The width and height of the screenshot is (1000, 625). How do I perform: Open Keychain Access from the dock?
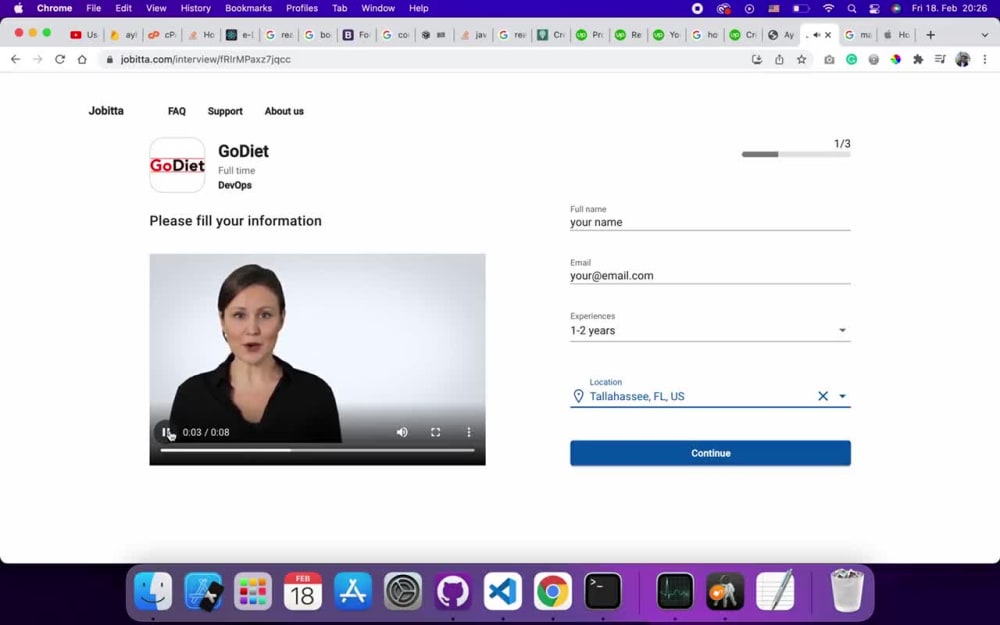(x=725, y=591)
